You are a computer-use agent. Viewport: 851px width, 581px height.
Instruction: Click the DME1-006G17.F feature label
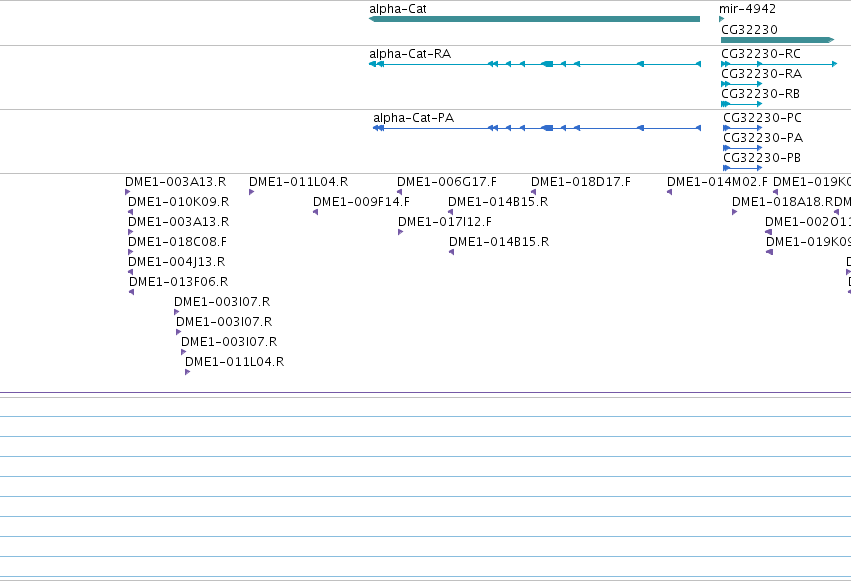click(447, 182)
